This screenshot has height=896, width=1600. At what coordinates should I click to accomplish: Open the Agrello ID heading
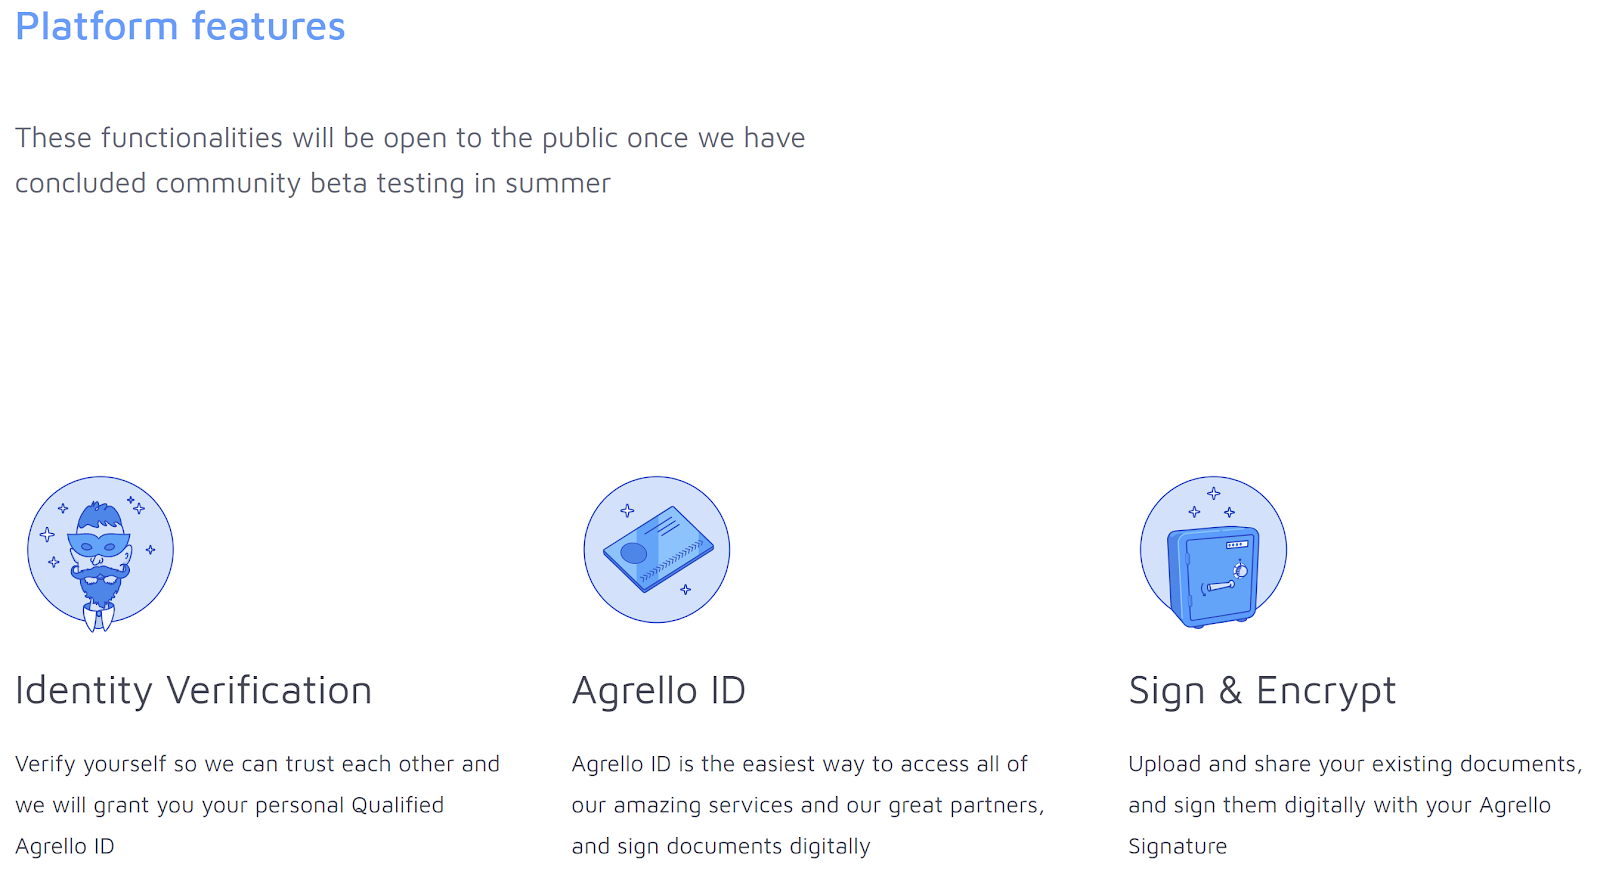pos(659,691)
